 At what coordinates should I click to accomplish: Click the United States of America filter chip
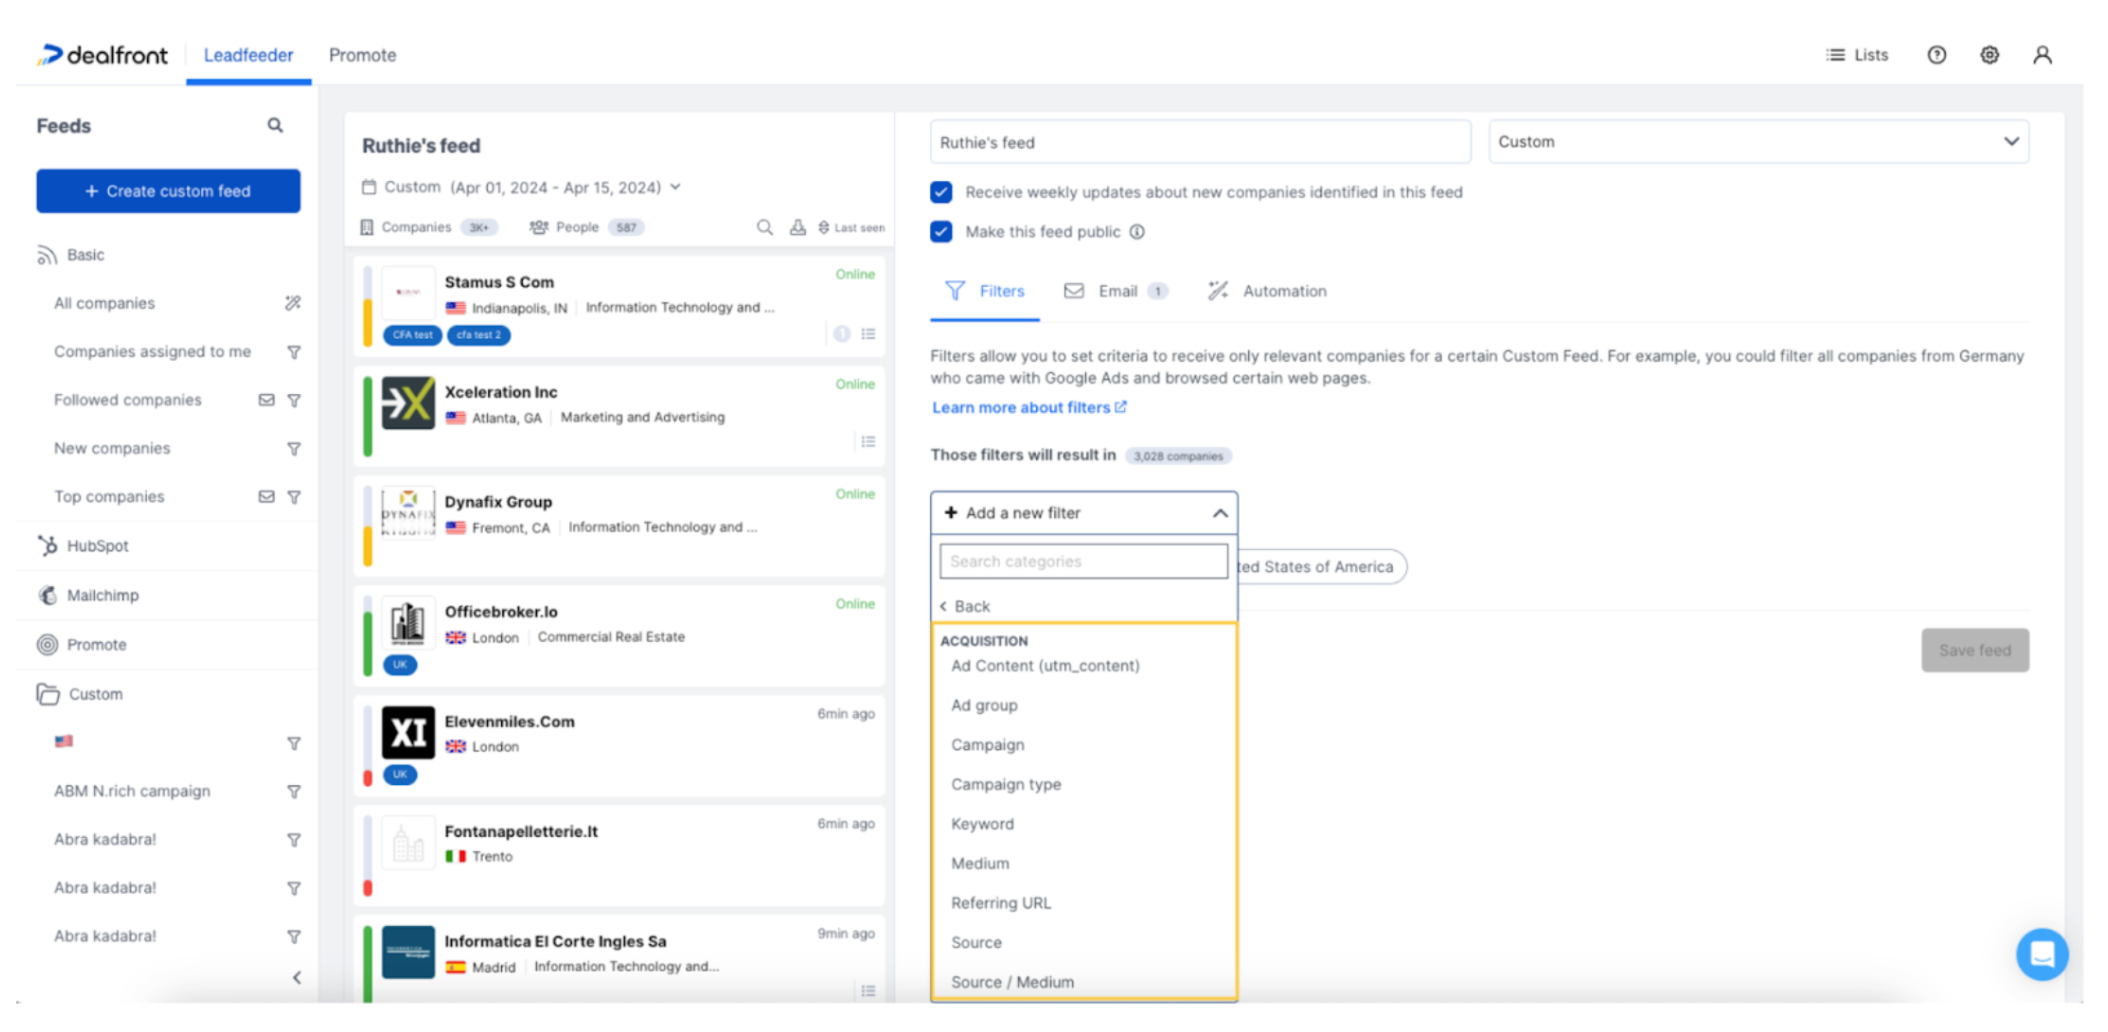click(1322, 567)
